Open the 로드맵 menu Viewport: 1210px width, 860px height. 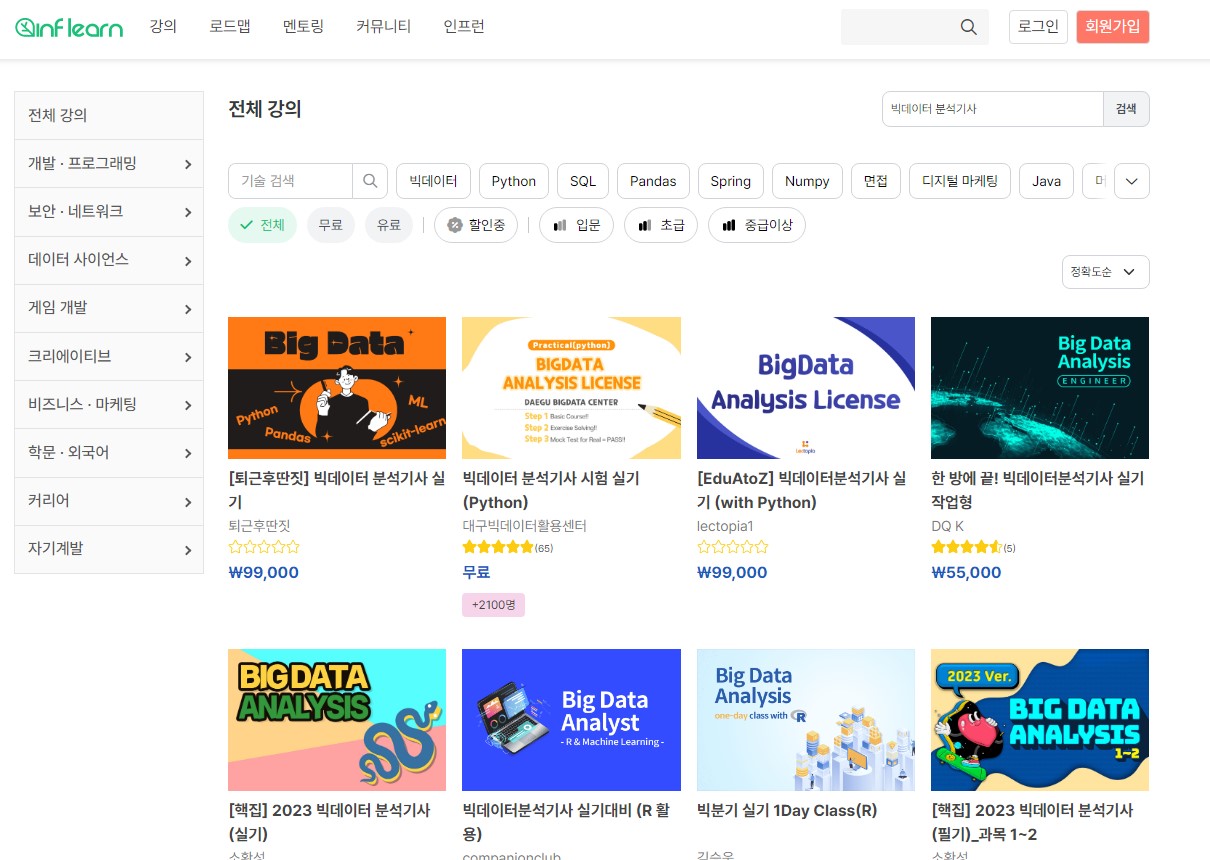[x=230, y=27]
